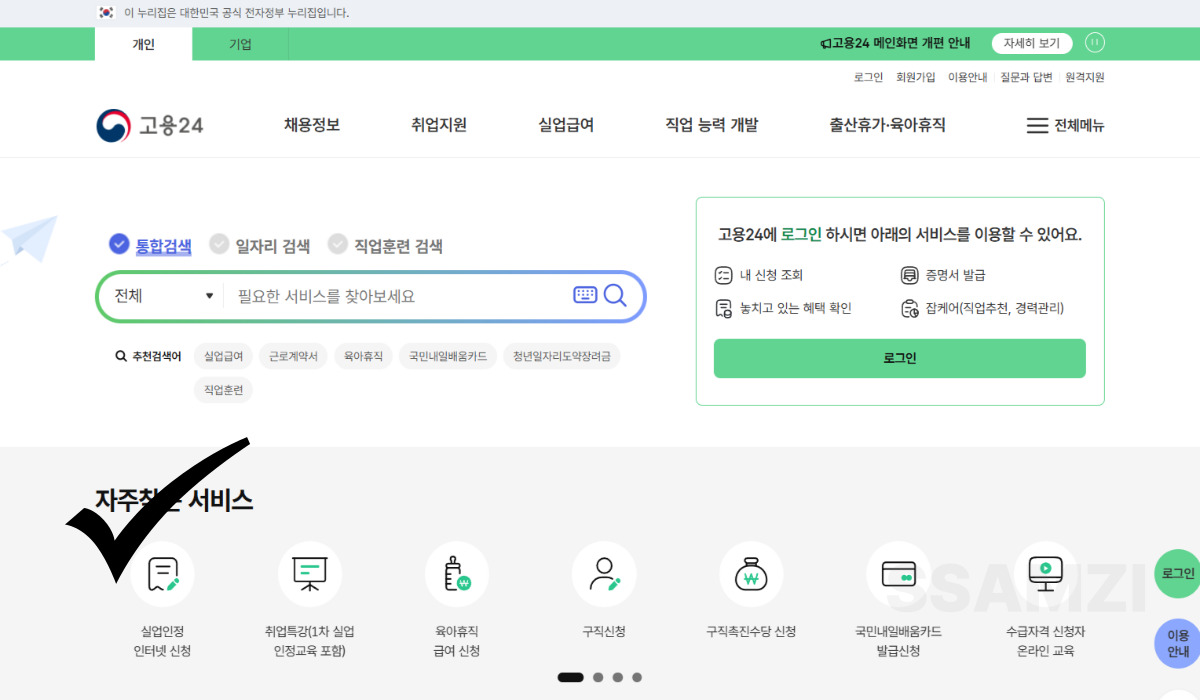1200x700 pixels.
Task: Switch to the 기업 tab
Action: tap(240, 44)
